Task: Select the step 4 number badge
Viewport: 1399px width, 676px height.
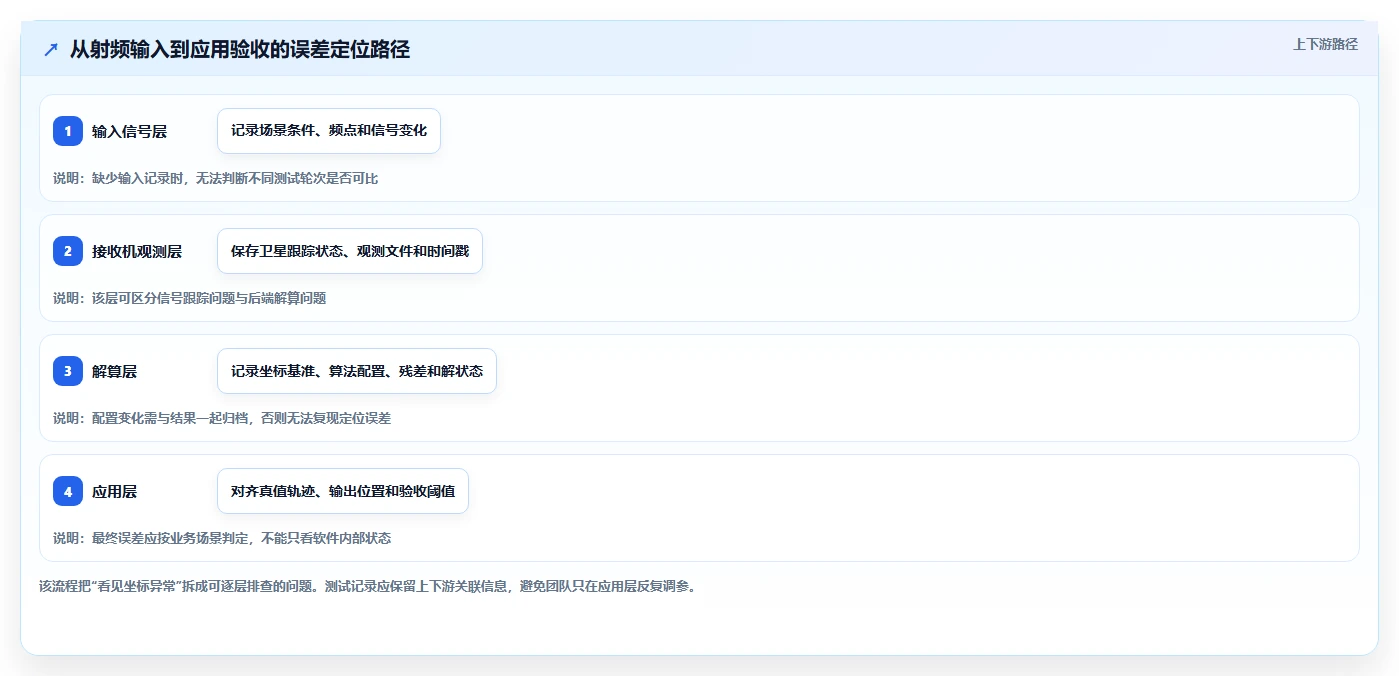Action: [x=68, y=491]
